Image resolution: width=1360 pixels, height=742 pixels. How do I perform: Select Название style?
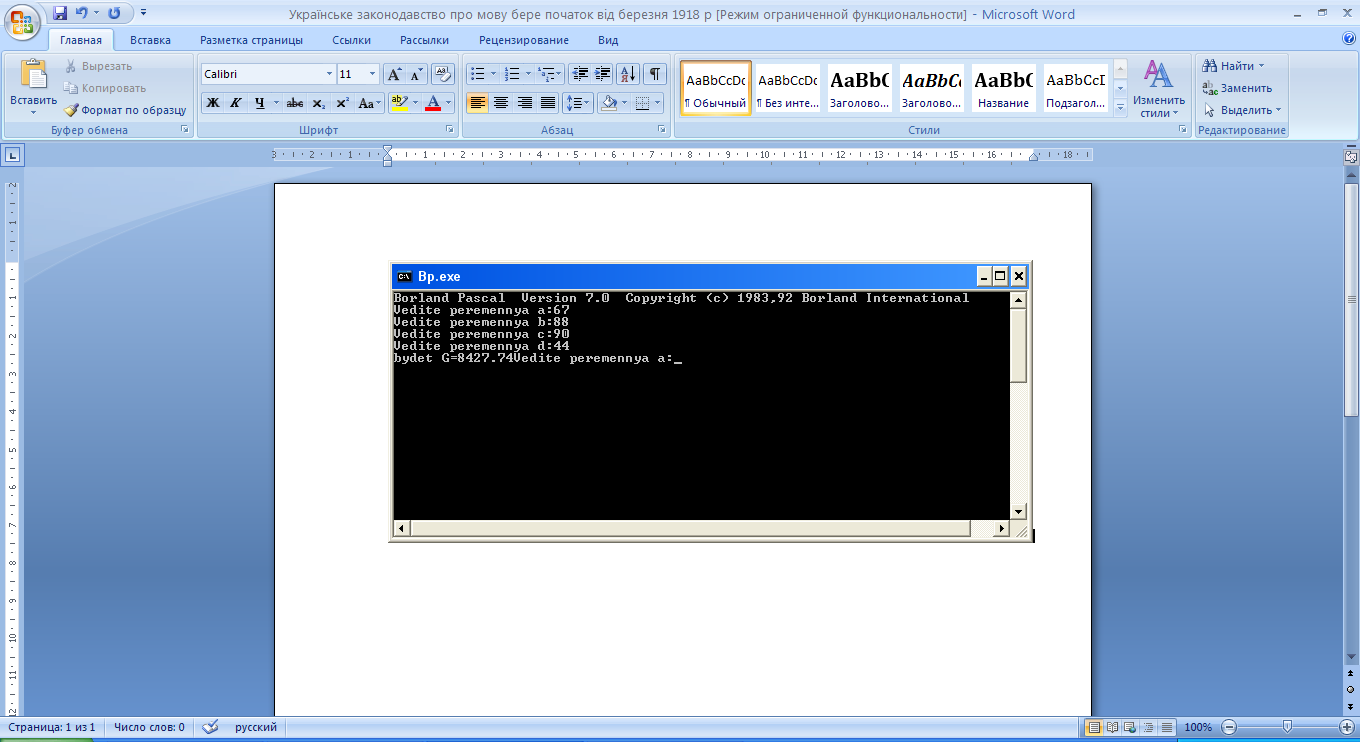(1004, 88)
